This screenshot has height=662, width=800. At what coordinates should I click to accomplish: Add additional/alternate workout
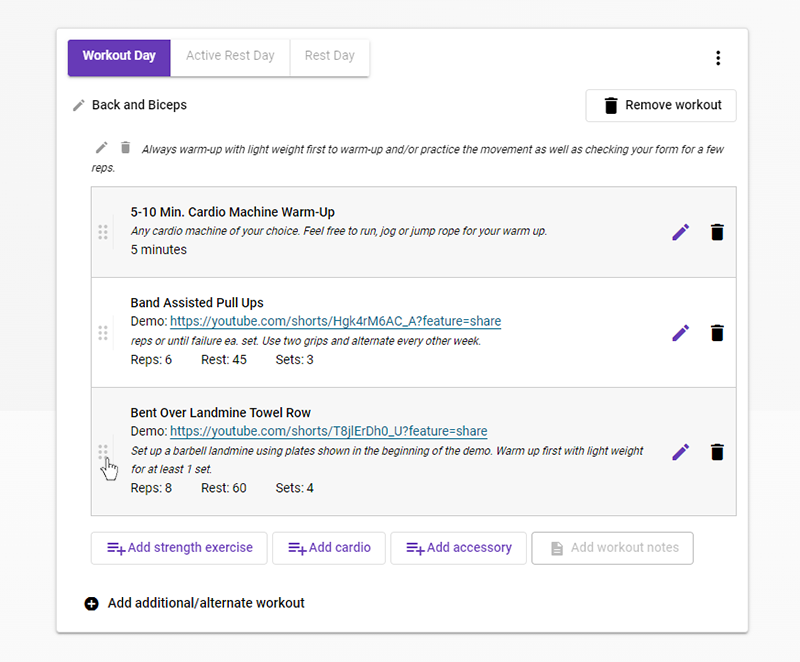point(195,604)
